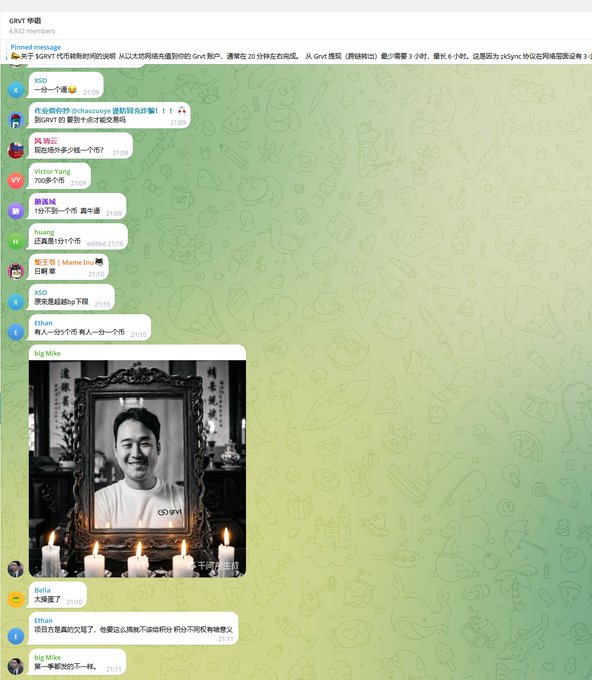Click the 'huang' sender name
The height and width of the screenshot is (680, 592).
pos(44,232)
